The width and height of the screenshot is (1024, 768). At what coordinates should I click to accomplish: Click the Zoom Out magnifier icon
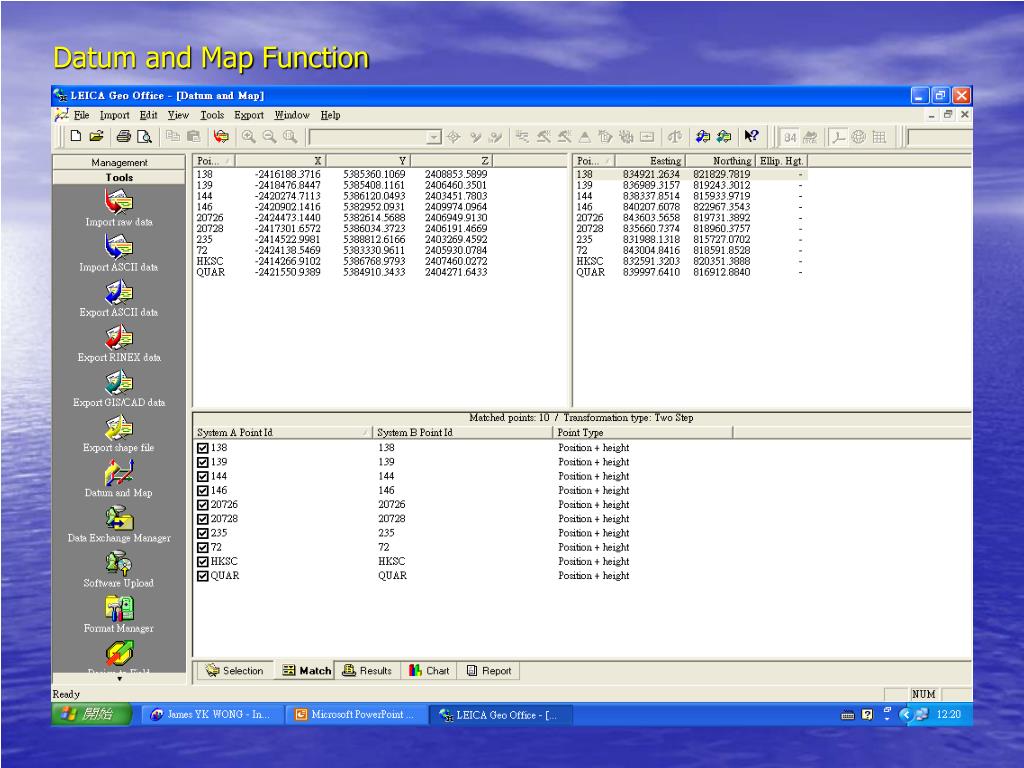[x=269, y=136]
